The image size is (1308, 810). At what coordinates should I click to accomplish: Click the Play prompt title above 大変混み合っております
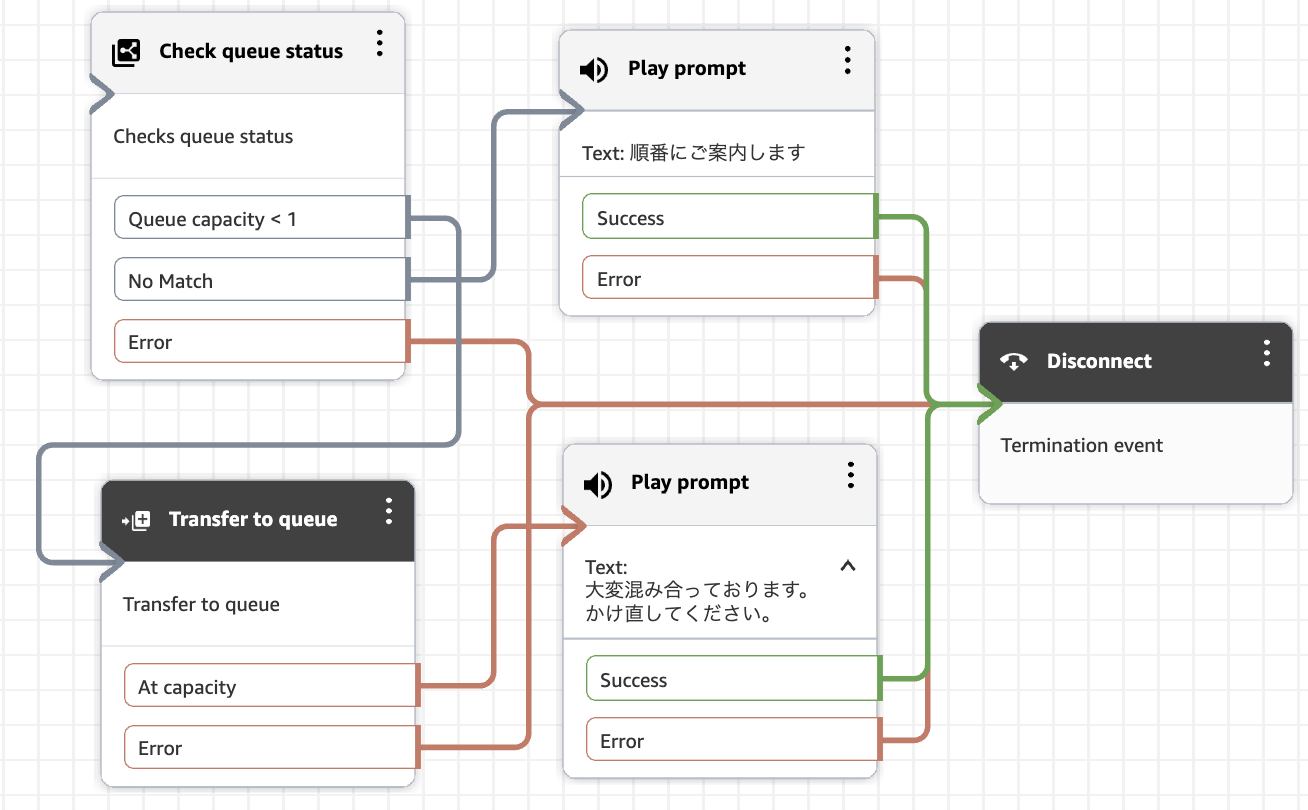tap(690, 482)
